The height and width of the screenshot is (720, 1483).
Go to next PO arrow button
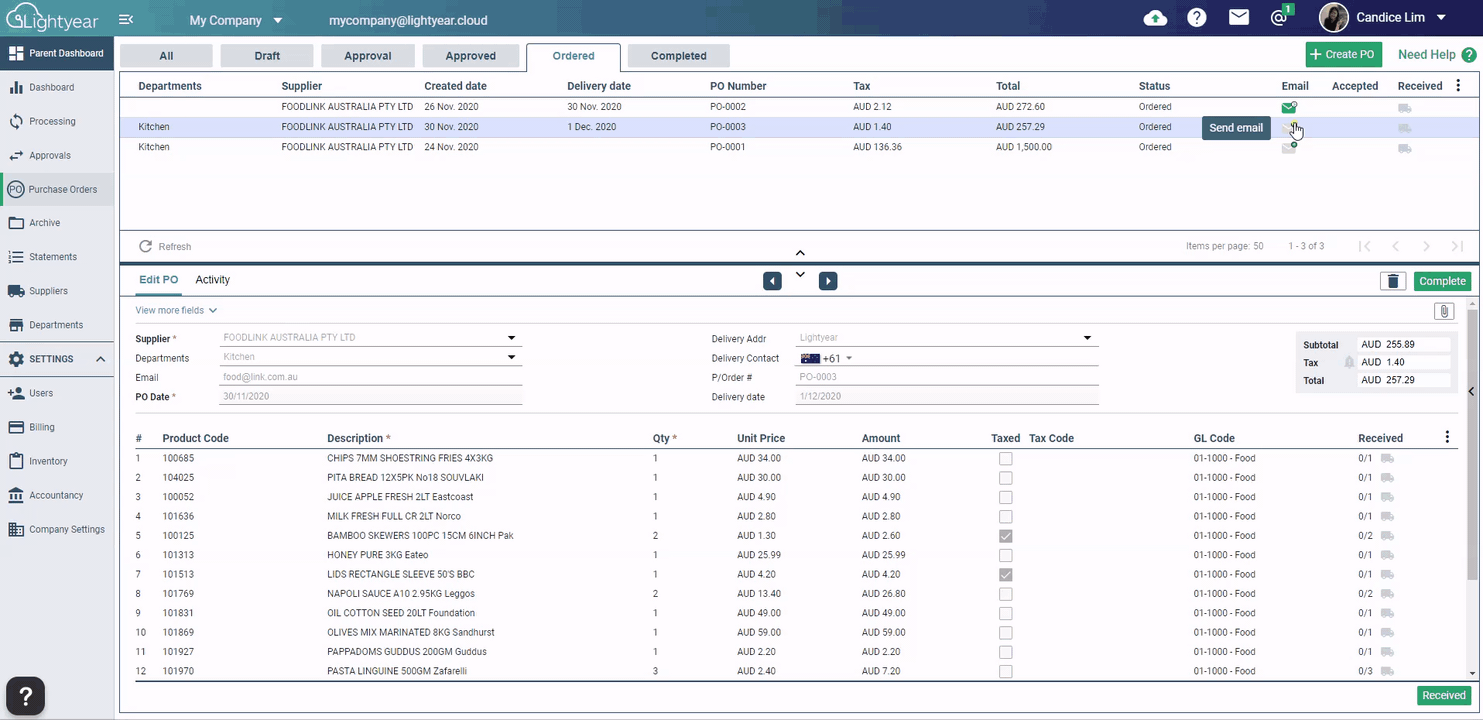(x=828, y=281)
